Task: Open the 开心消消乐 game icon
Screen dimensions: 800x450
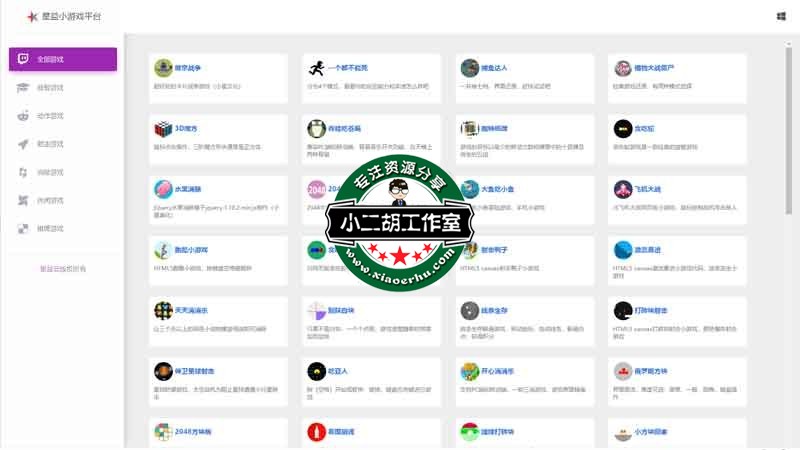Action: [469, 371]
